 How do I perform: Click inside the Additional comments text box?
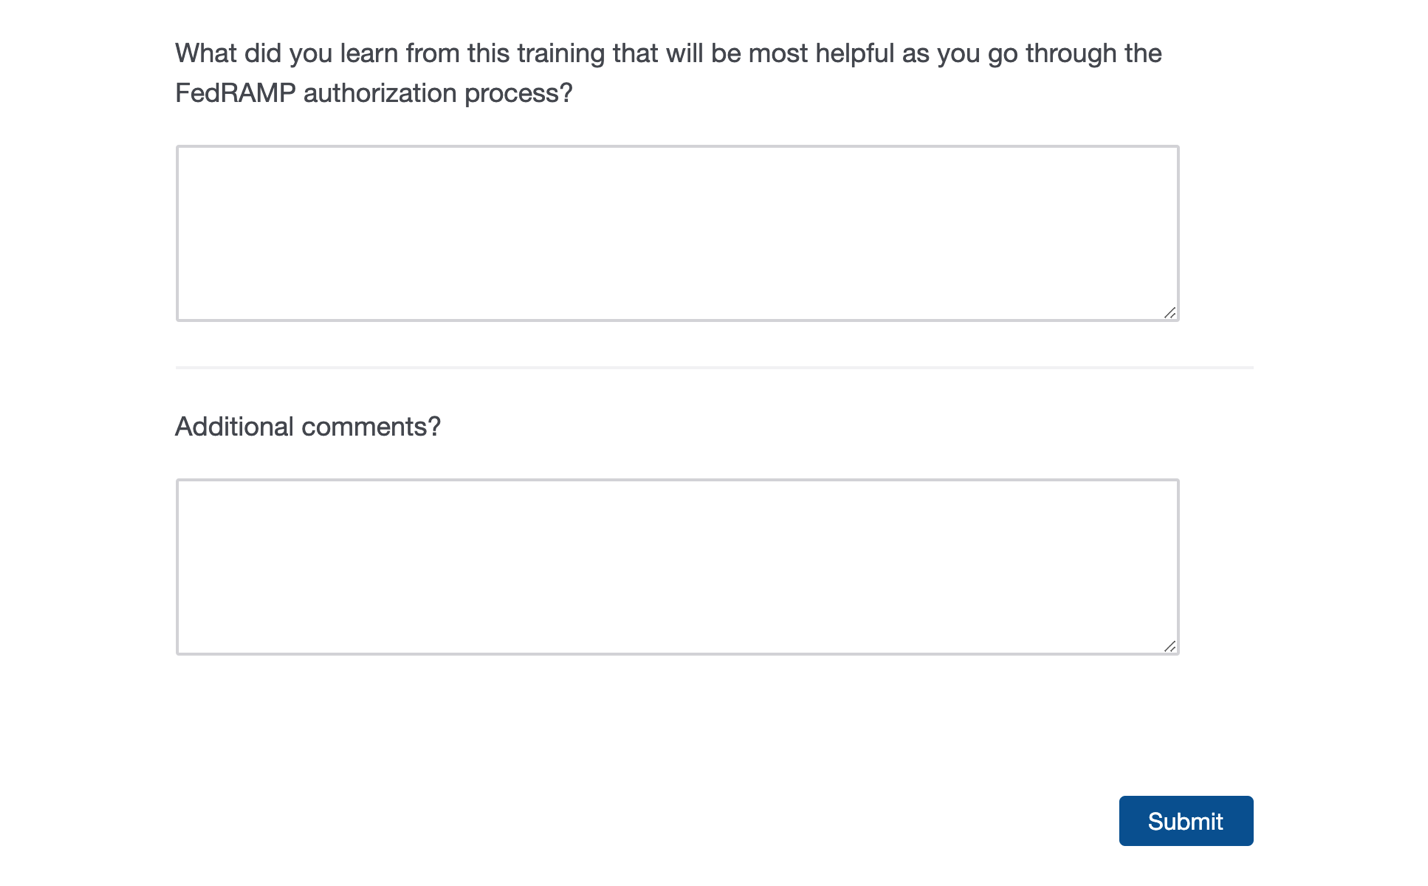coord(677,567)
